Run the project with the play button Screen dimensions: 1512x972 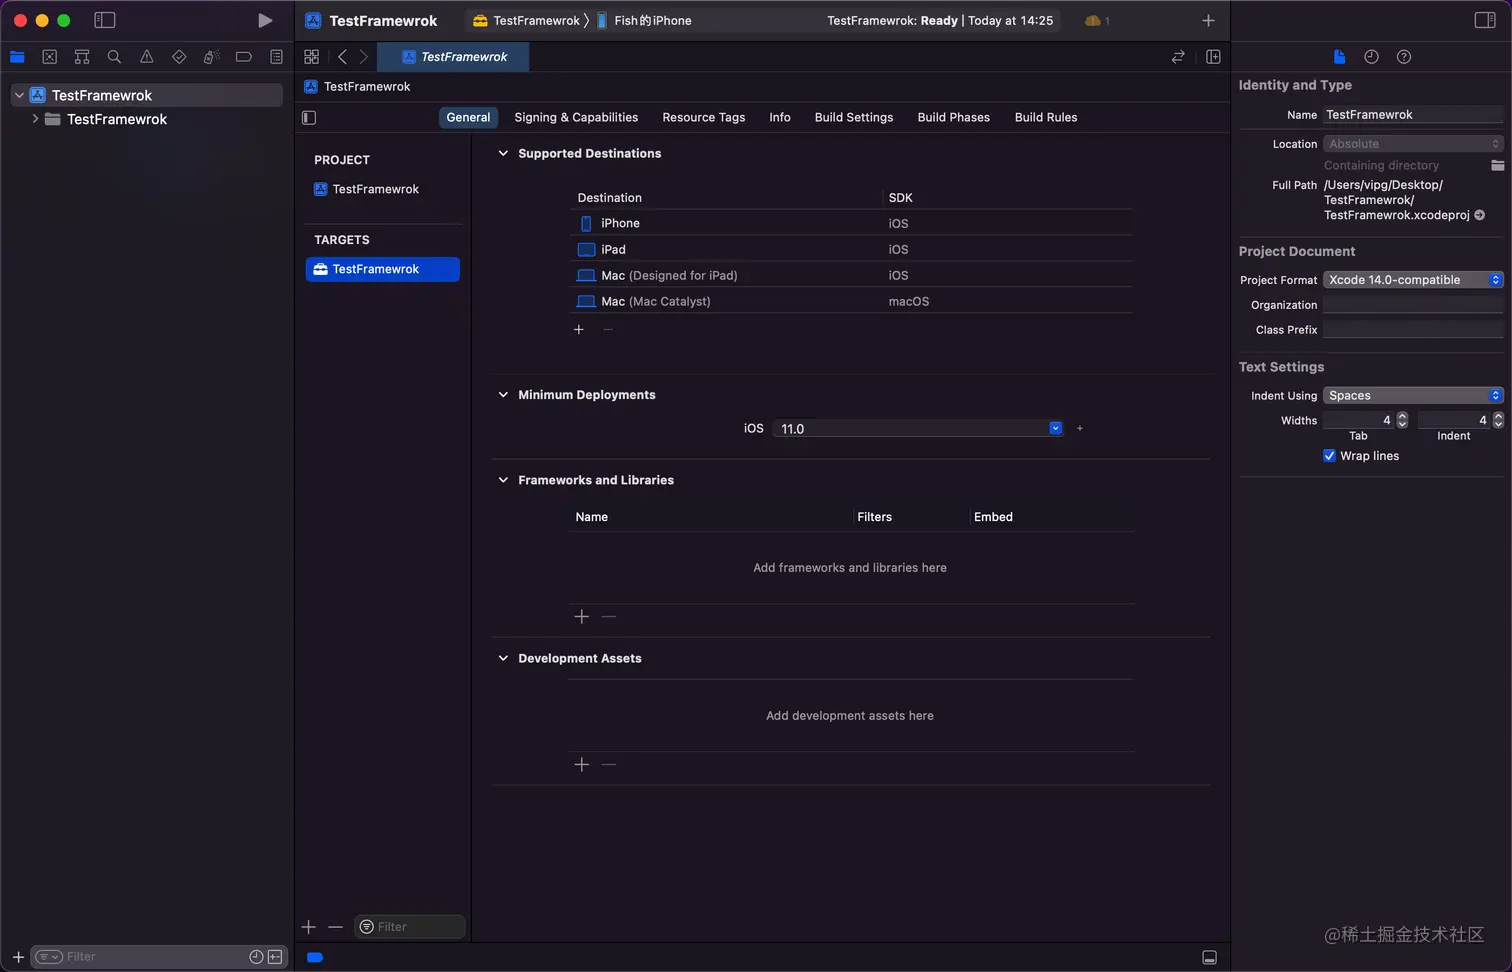pos(265,20)
